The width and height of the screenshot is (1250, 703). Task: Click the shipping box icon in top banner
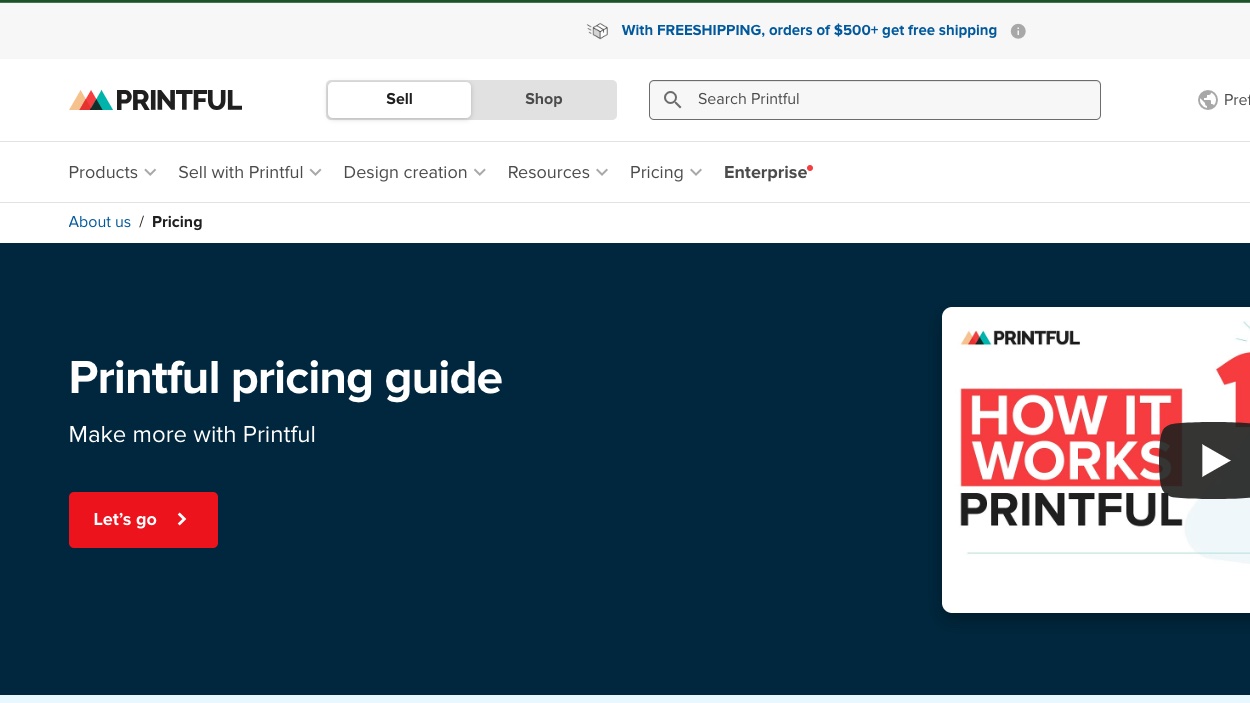598,31
